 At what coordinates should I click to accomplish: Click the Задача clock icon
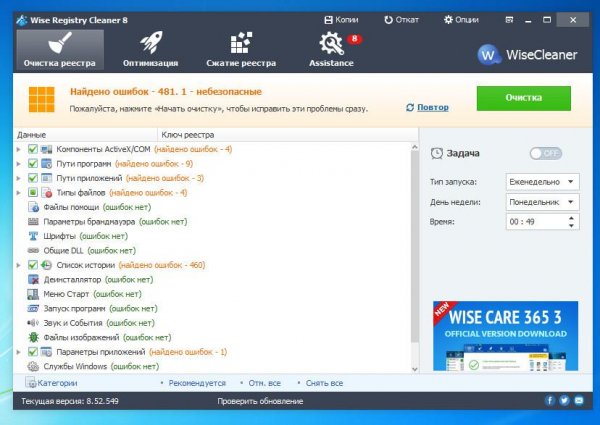pyautogui.click(x=437, y=153)
